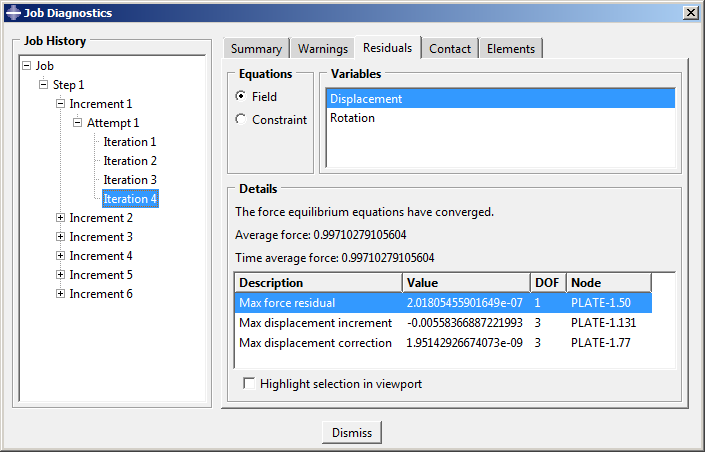Screen dimensions: 705x452
Task: Switch to the Summary tab
Action: (x=256, y=49)
